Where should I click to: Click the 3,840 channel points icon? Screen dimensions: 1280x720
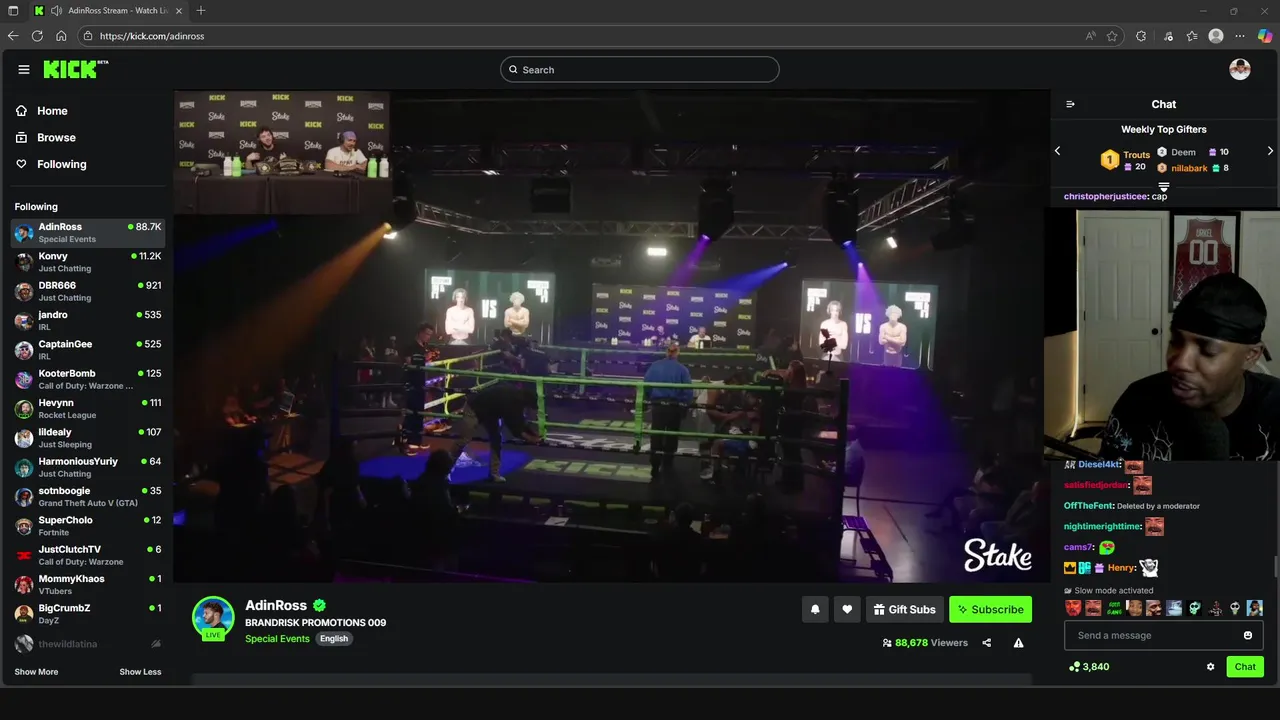pyautogui.click(x=1074, y=667)
